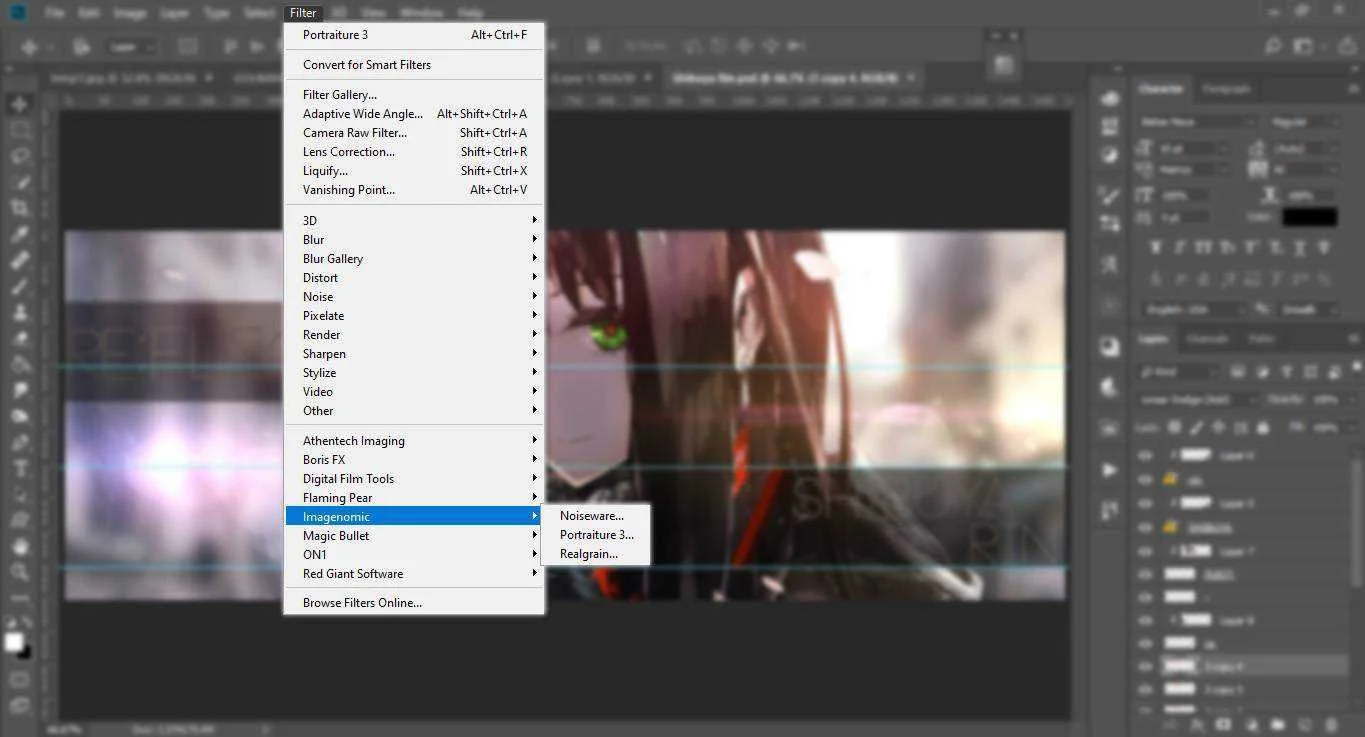The image size is (1365, 737).
Task: Select the Rectangular Marquee tool
Action: click(19, 131)
